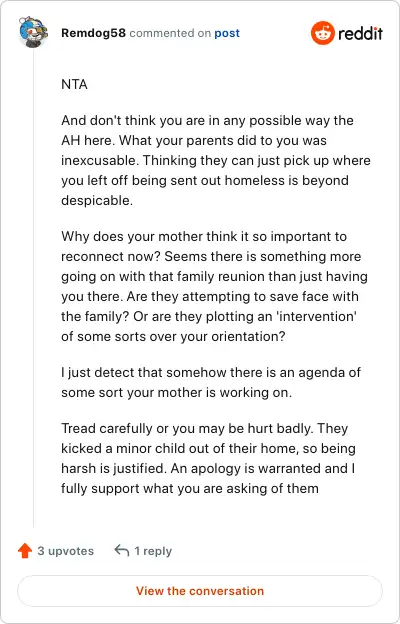Click the gray "commented on" text

(x=170, y=33)
